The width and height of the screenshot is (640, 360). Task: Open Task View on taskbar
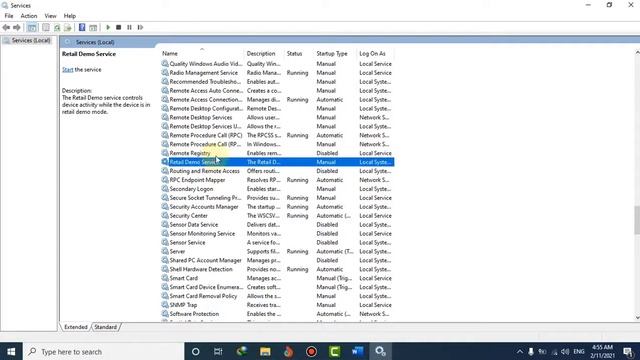pyautogui.click(x=218, y=351)
